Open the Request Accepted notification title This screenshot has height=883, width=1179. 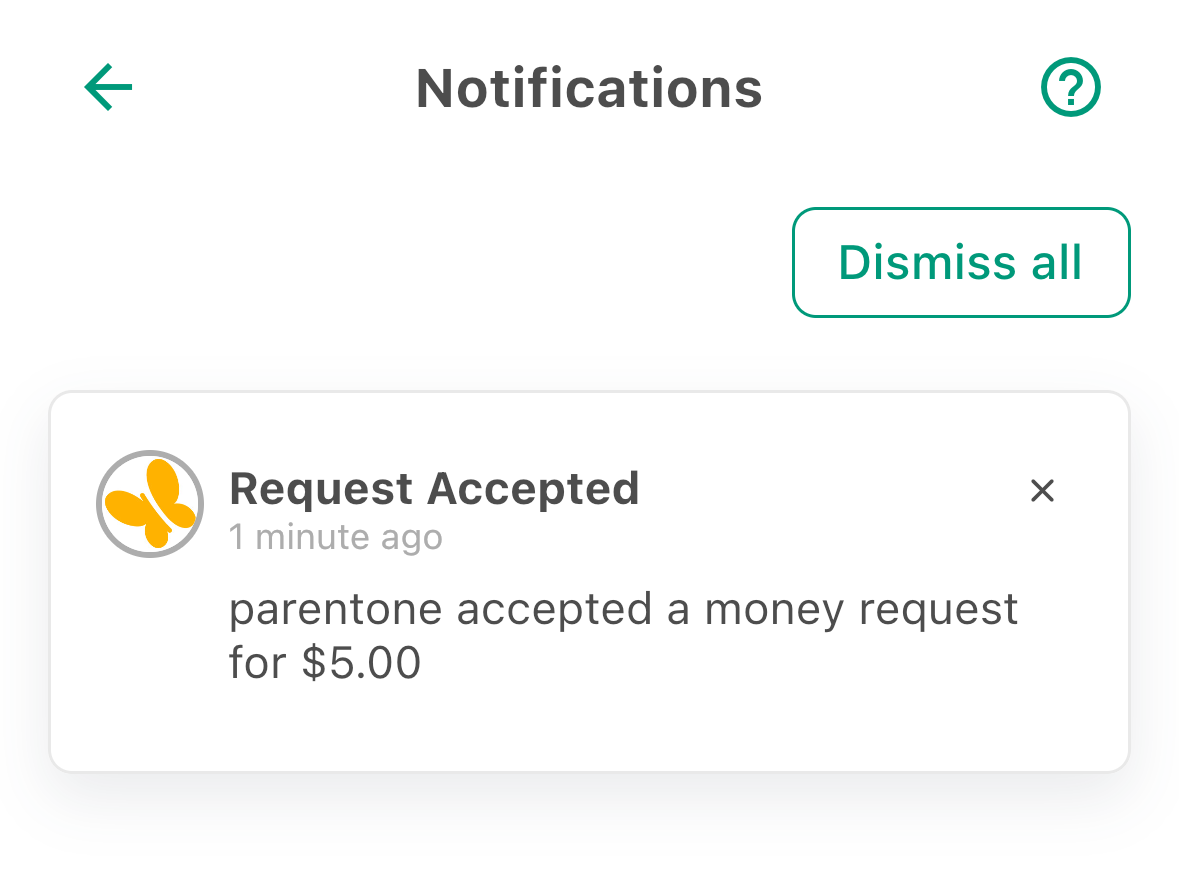pyautogui.click(x=435, y=489)
